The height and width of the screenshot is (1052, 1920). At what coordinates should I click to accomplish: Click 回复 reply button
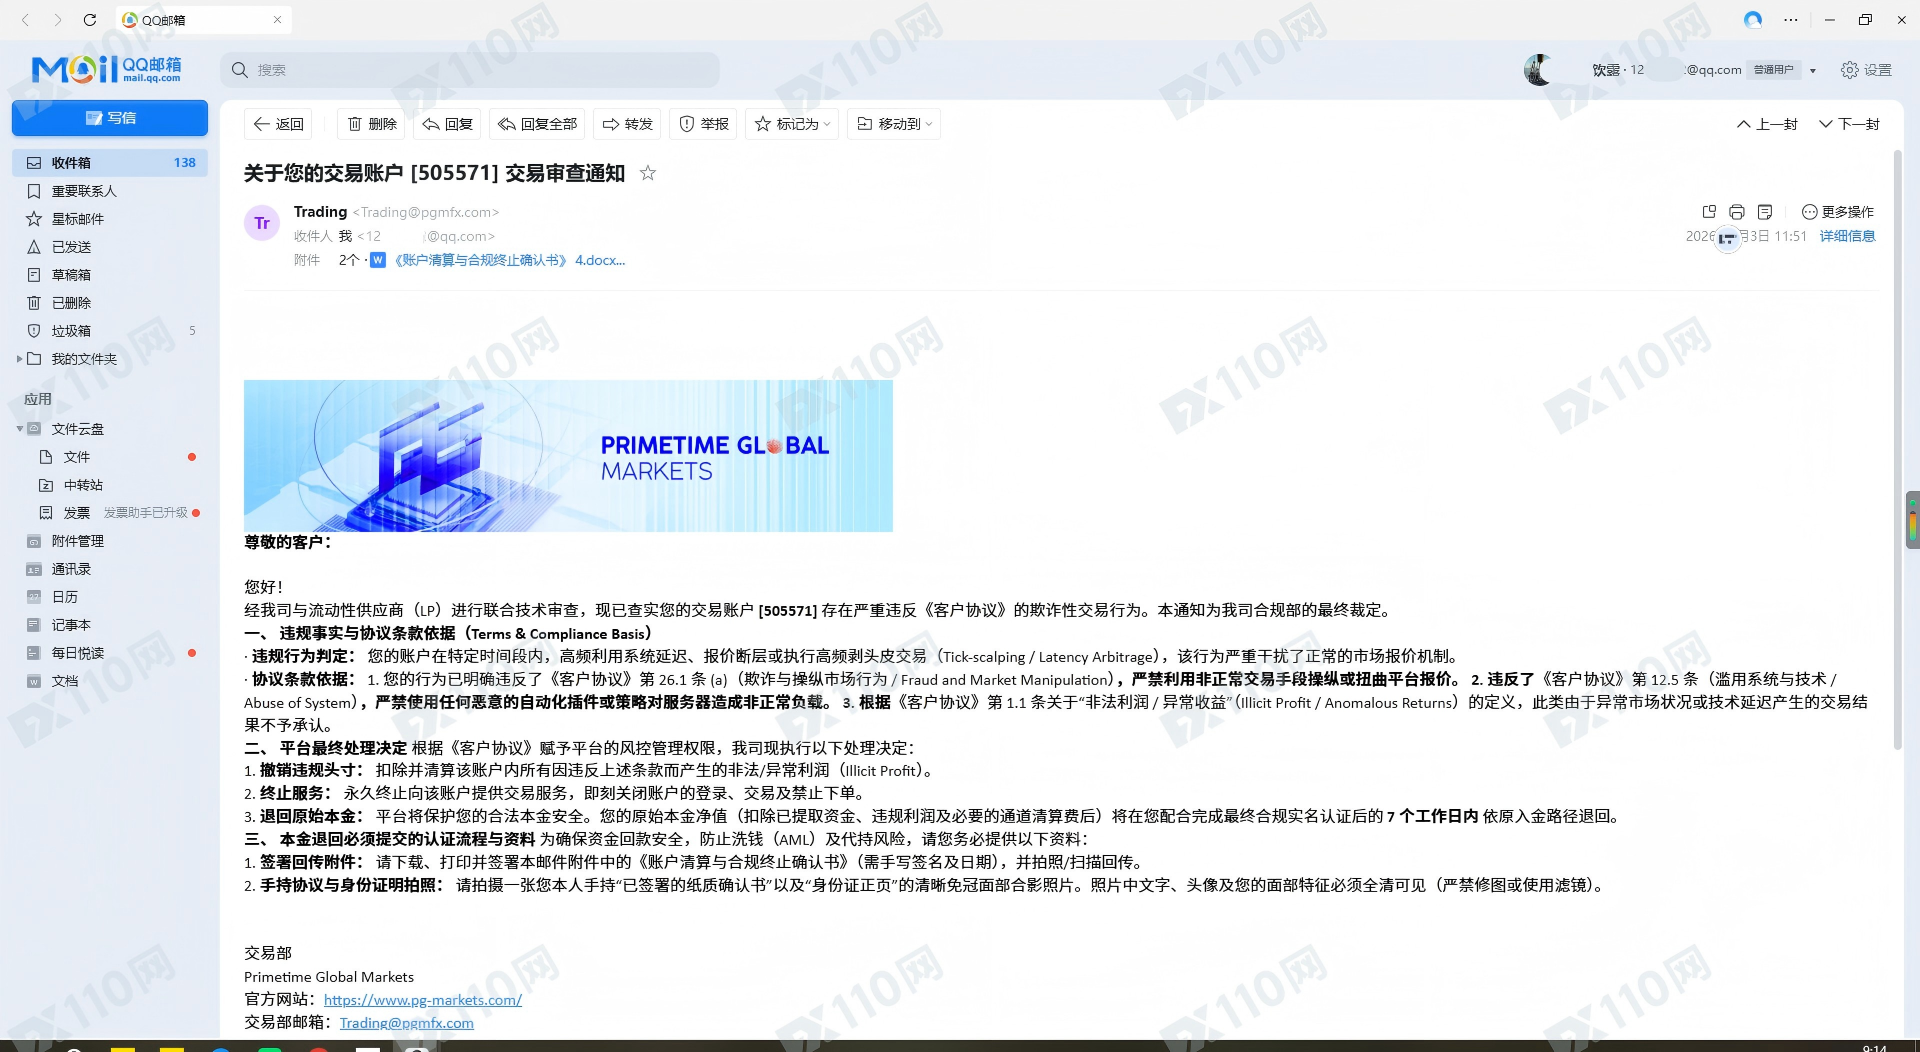click(x=447, y=124)
